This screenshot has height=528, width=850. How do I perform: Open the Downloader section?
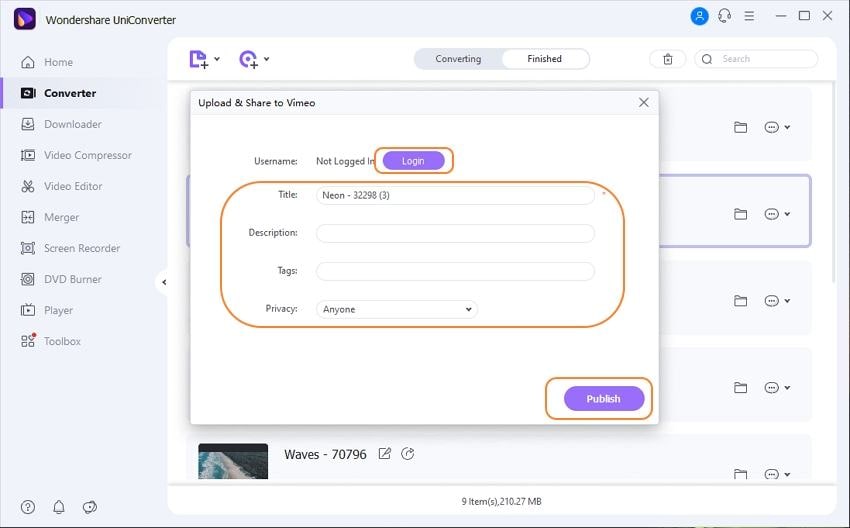pyautogui.click(x=73, y=124)
